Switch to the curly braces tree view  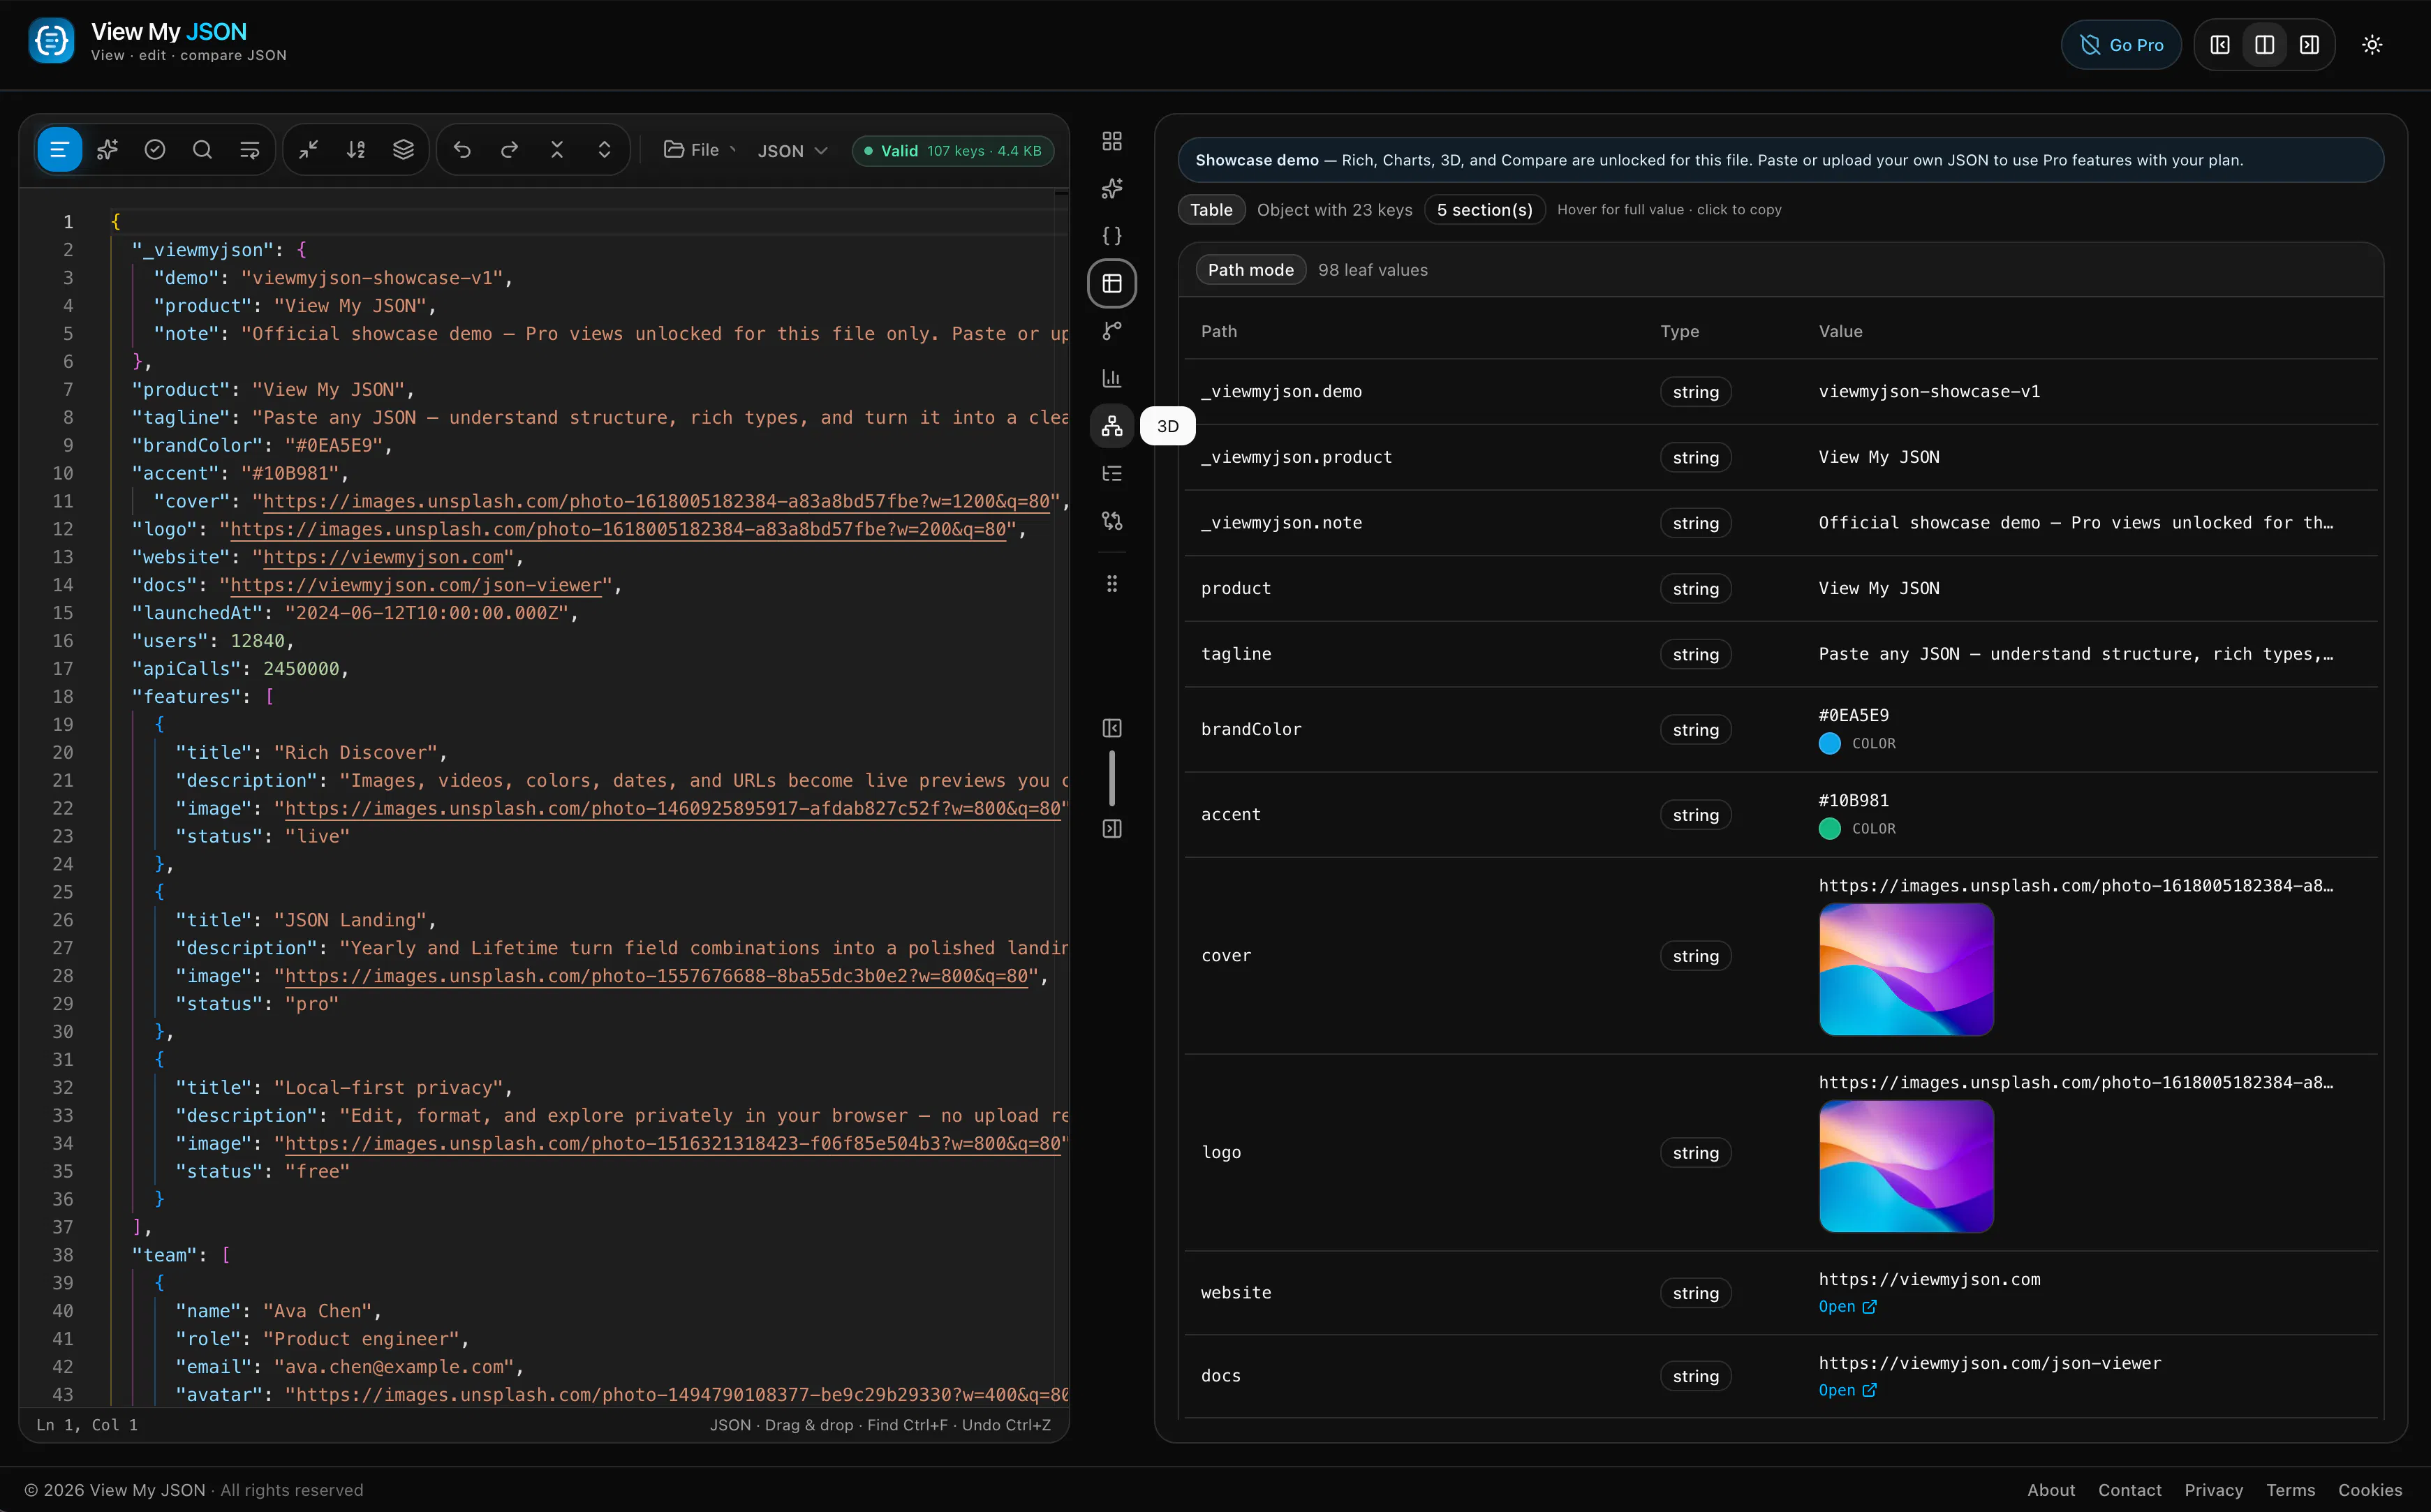click(1112, 236)
